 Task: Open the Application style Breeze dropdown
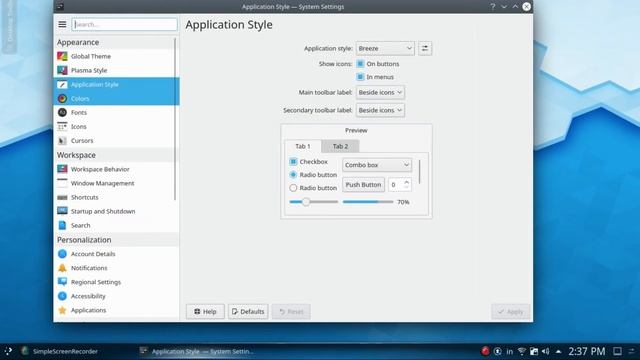[385, 48]
